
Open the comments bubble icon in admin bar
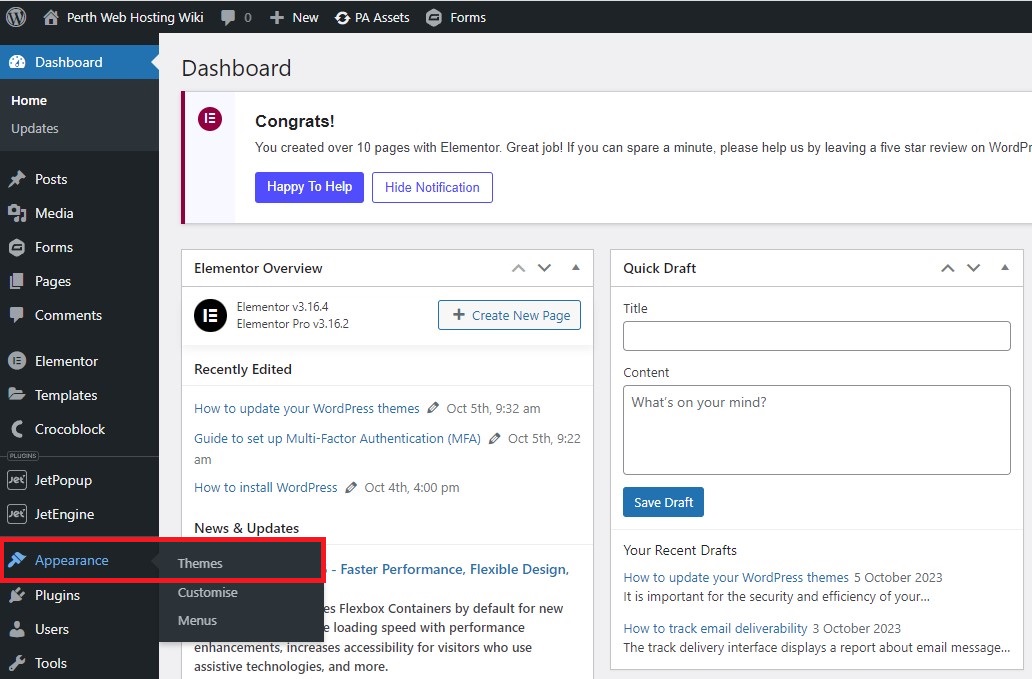tap(228, 17)
